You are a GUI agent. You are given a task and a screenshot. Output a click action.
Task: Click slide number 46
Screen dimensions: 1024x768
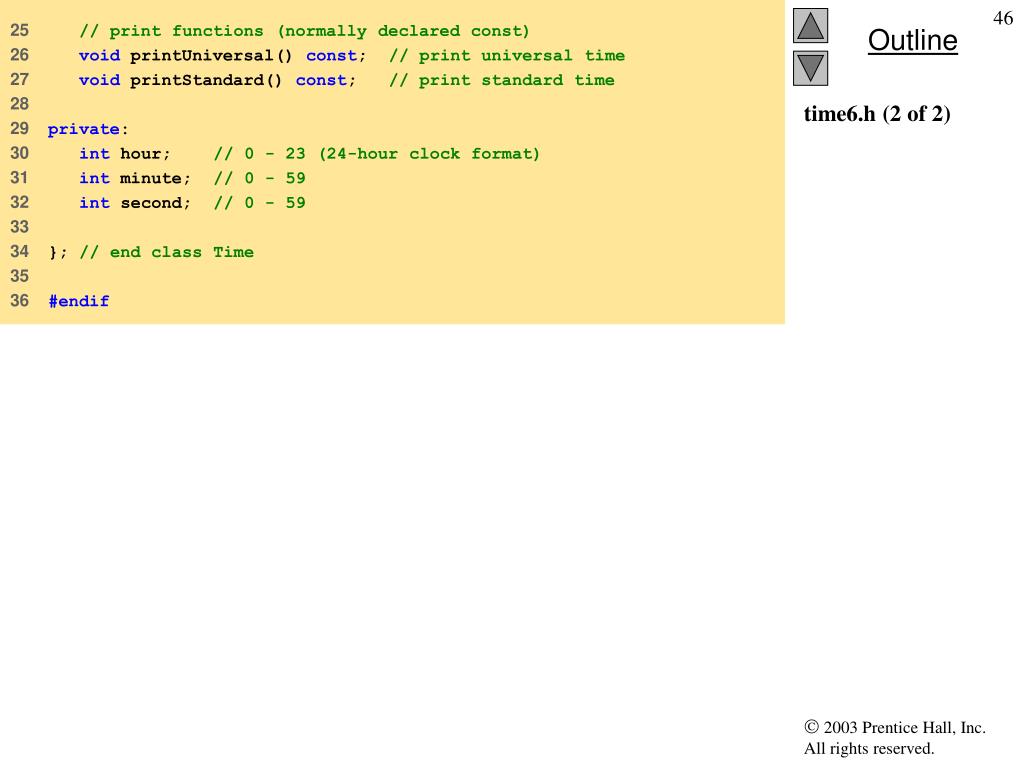(x=1002, y=18)
